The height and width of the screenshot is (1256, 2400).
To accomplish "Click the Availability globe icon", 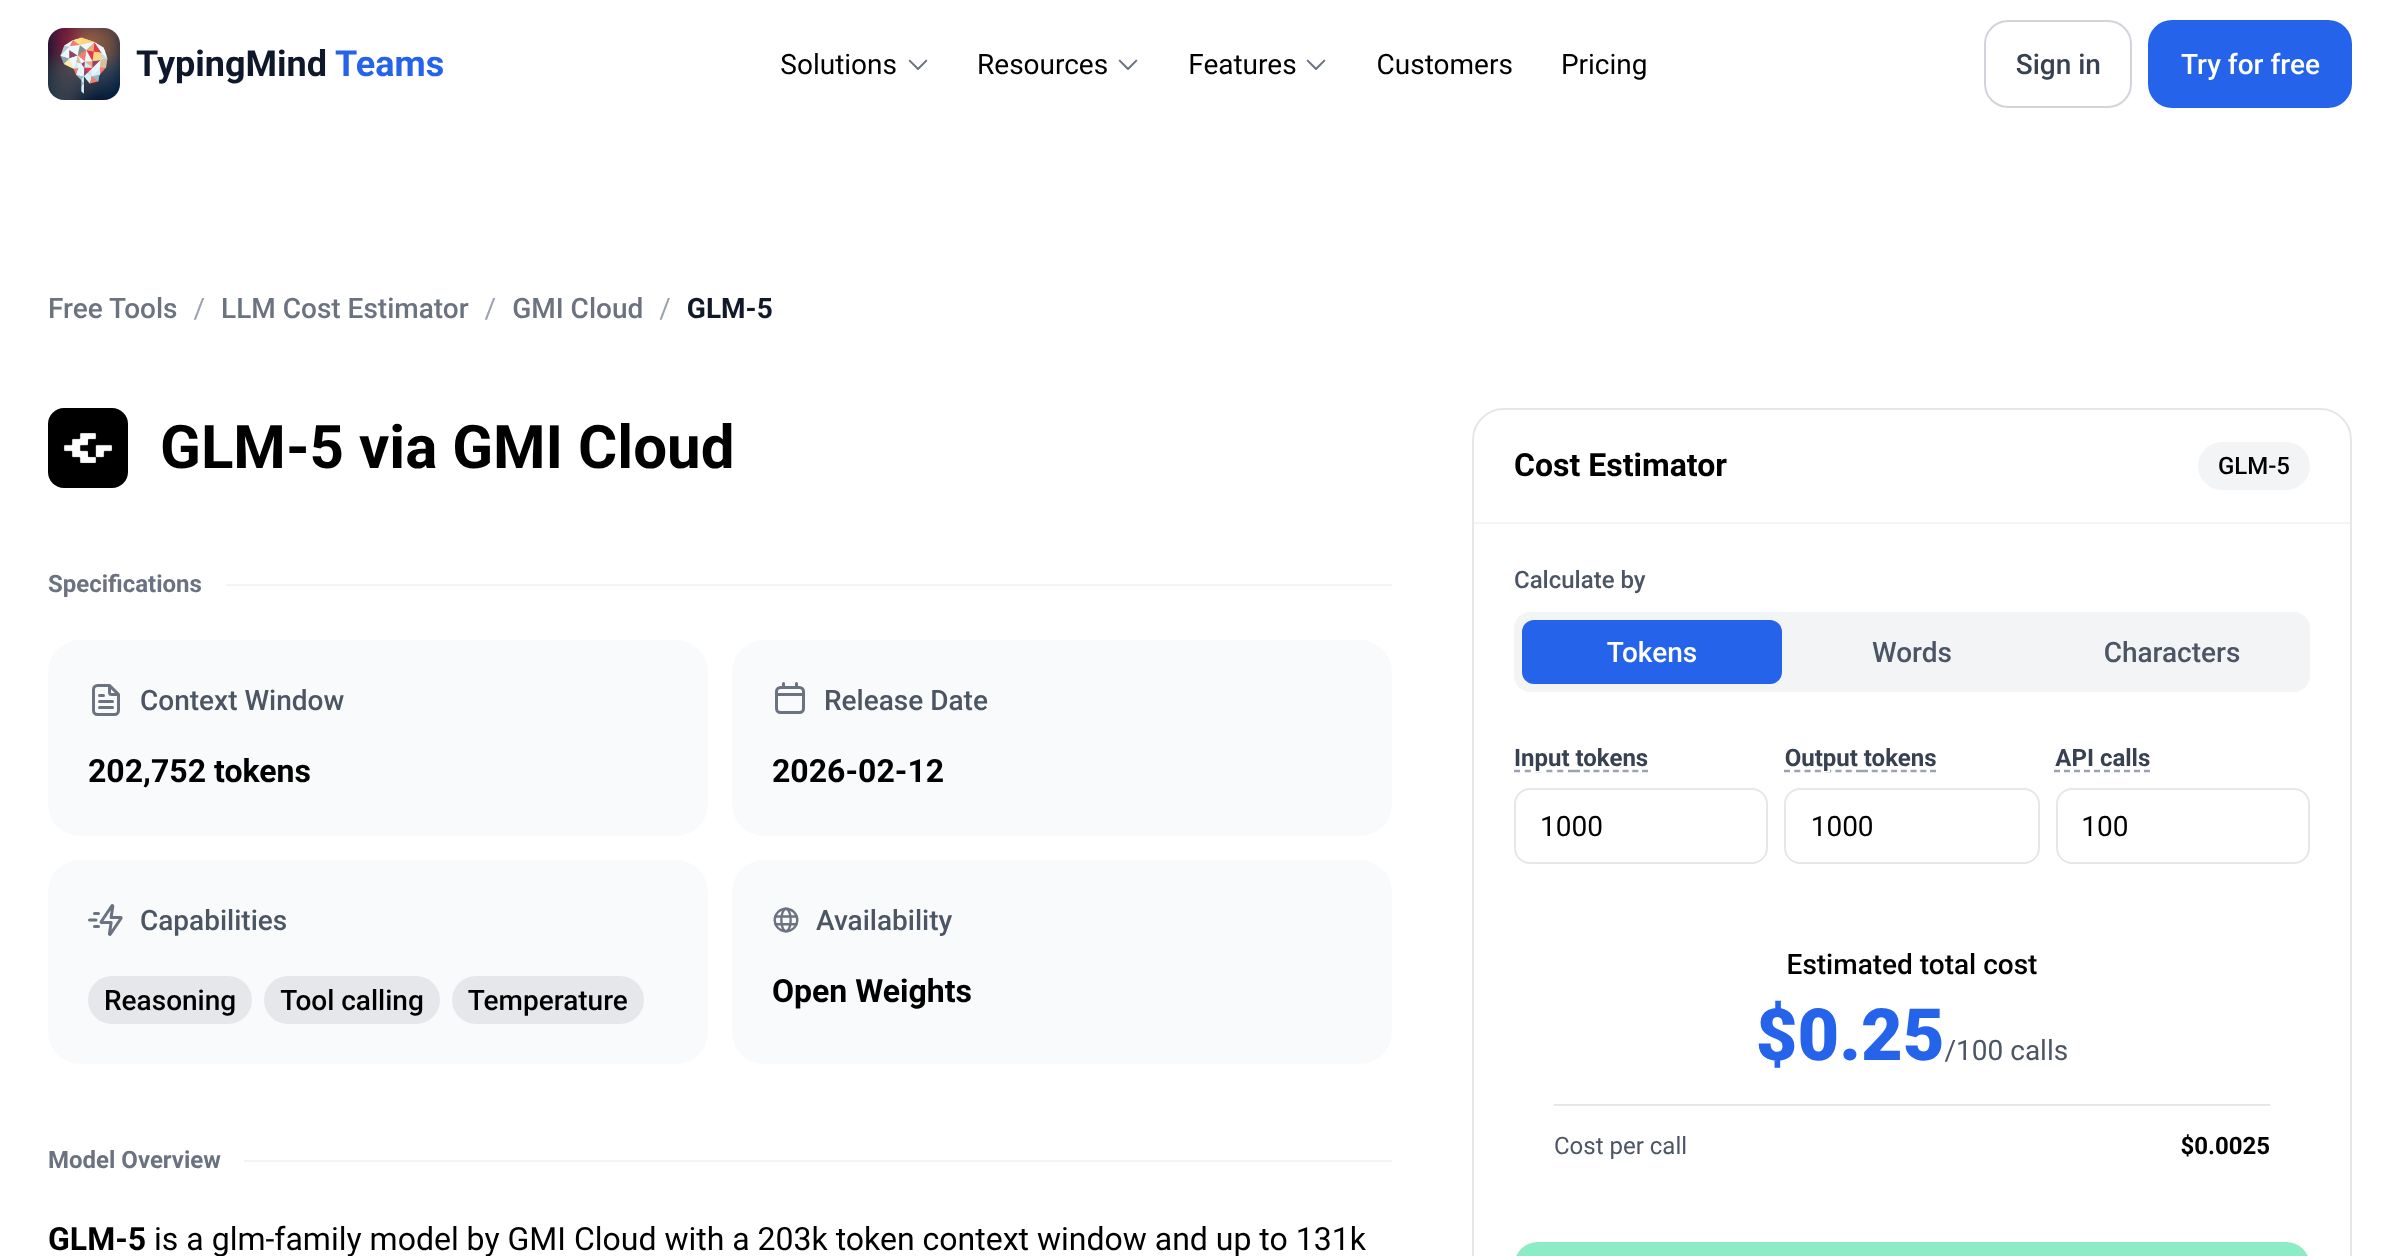I will [x=786, y=920].
